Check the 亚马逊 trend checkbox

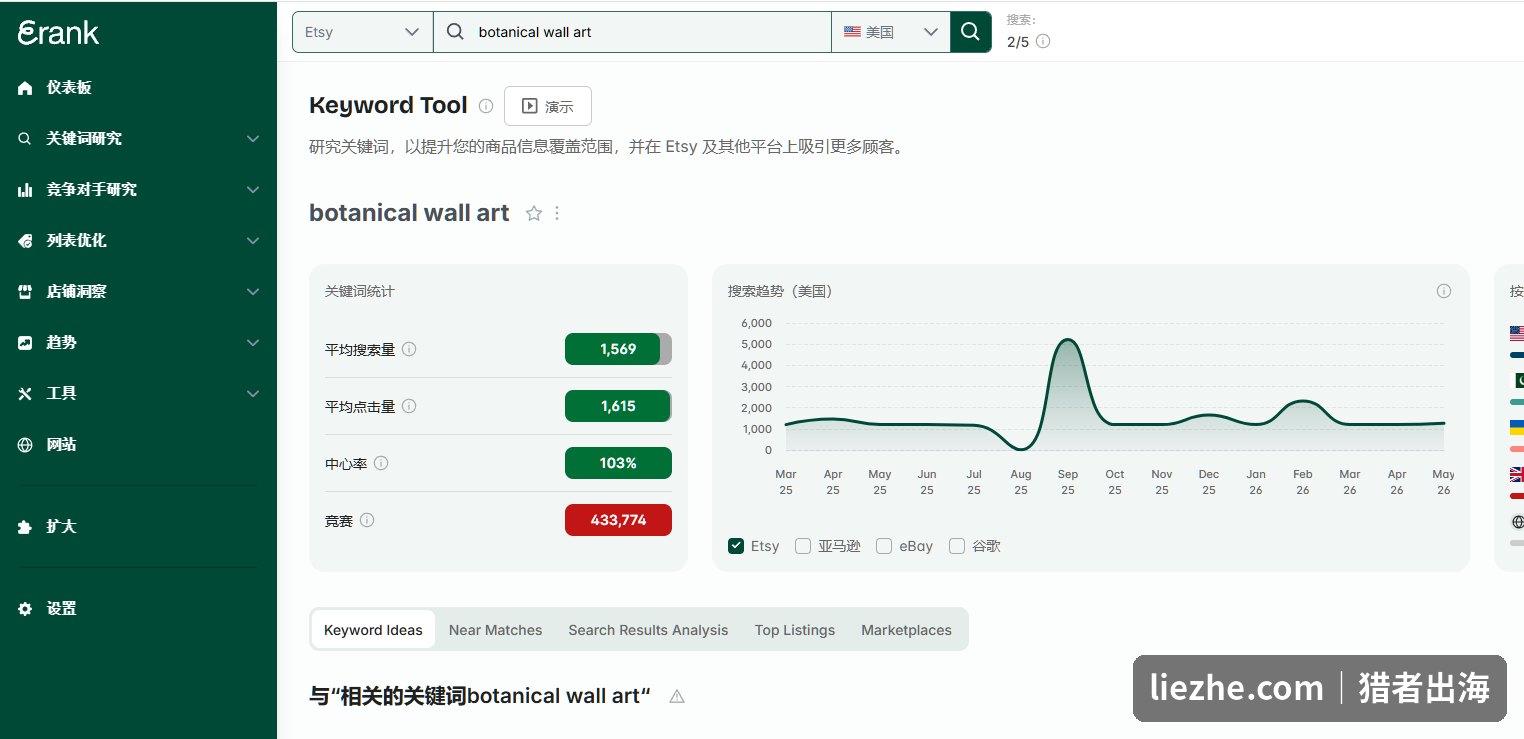point(803,546)
